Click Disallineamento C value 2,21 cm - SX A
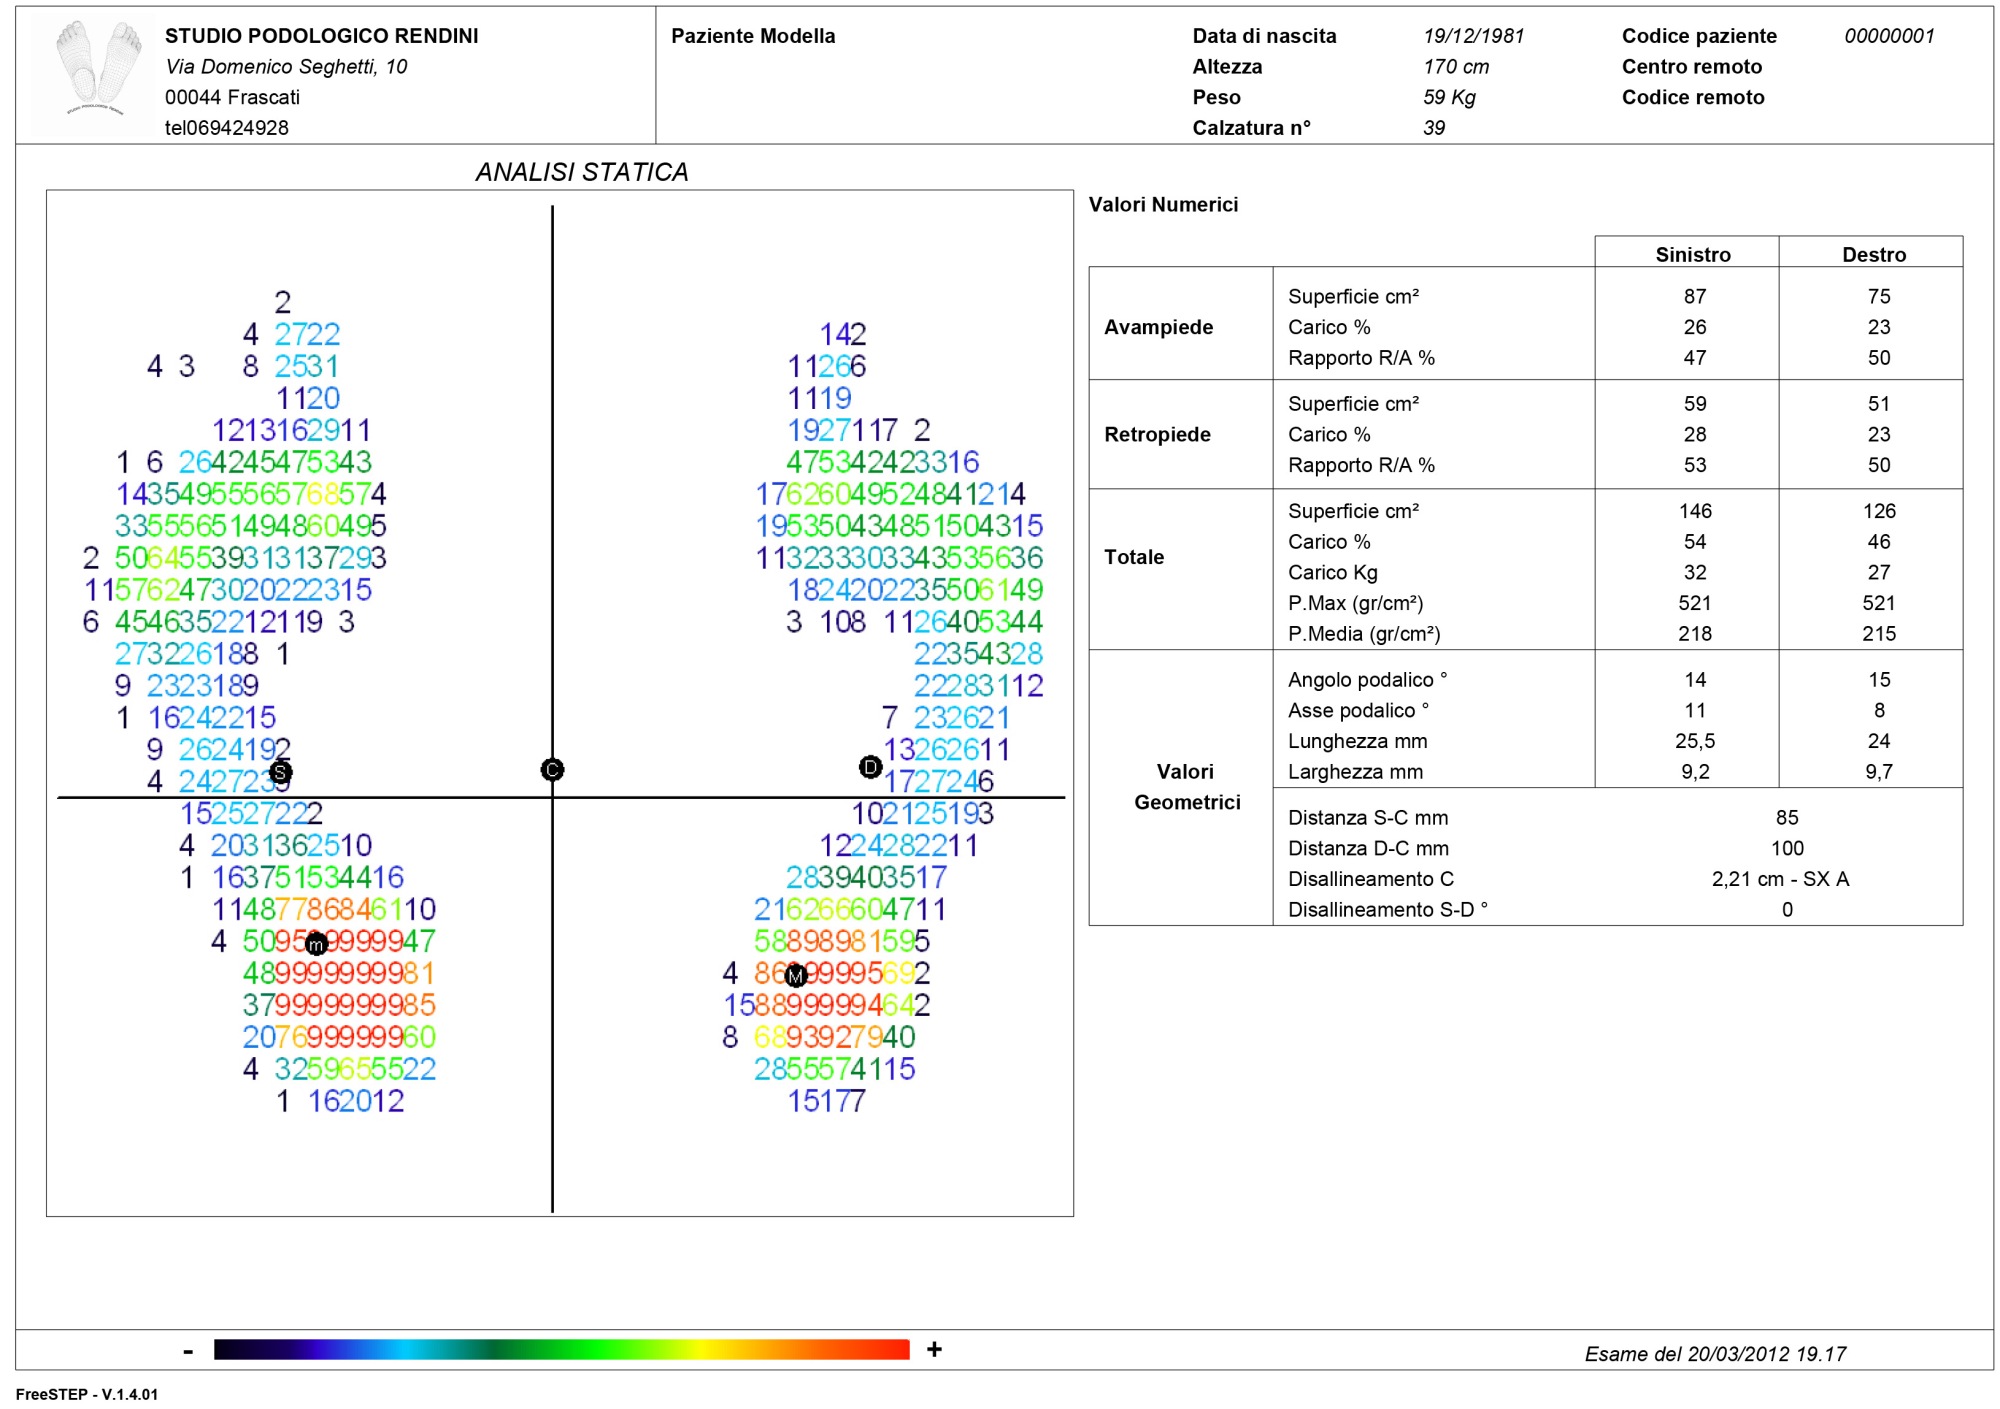Viewport: 2000px width, 1409px height. [x=1780, y=879]
